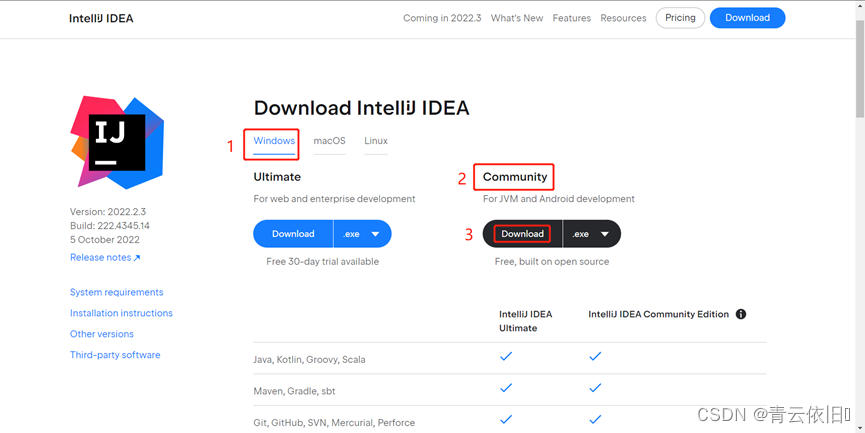This screenshot has width=865, height=433.
Task: Click the 'Maven, Gradle, sbt' row text
Action: point(294,391)
